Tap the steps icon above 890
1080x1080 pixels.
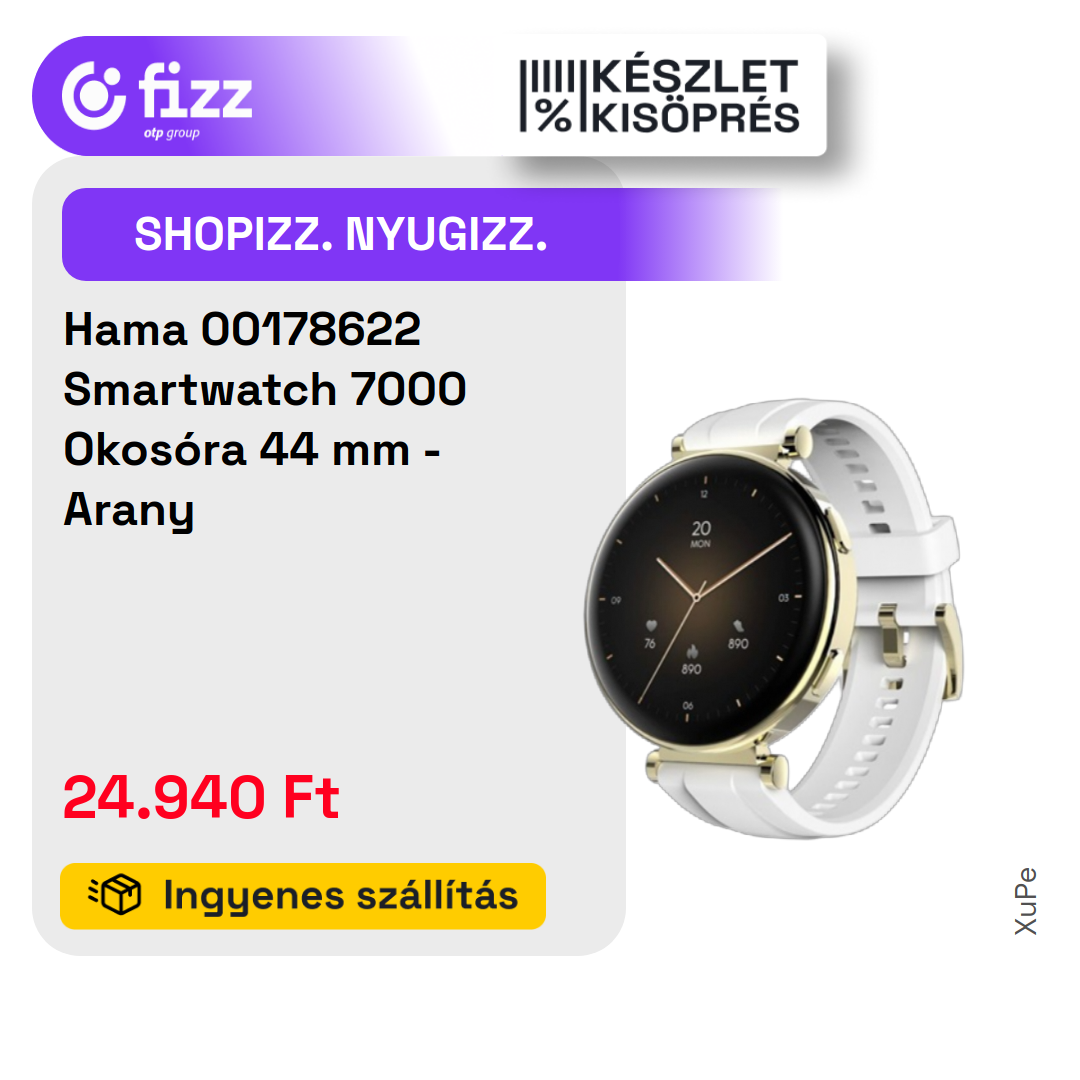point(738,625)
